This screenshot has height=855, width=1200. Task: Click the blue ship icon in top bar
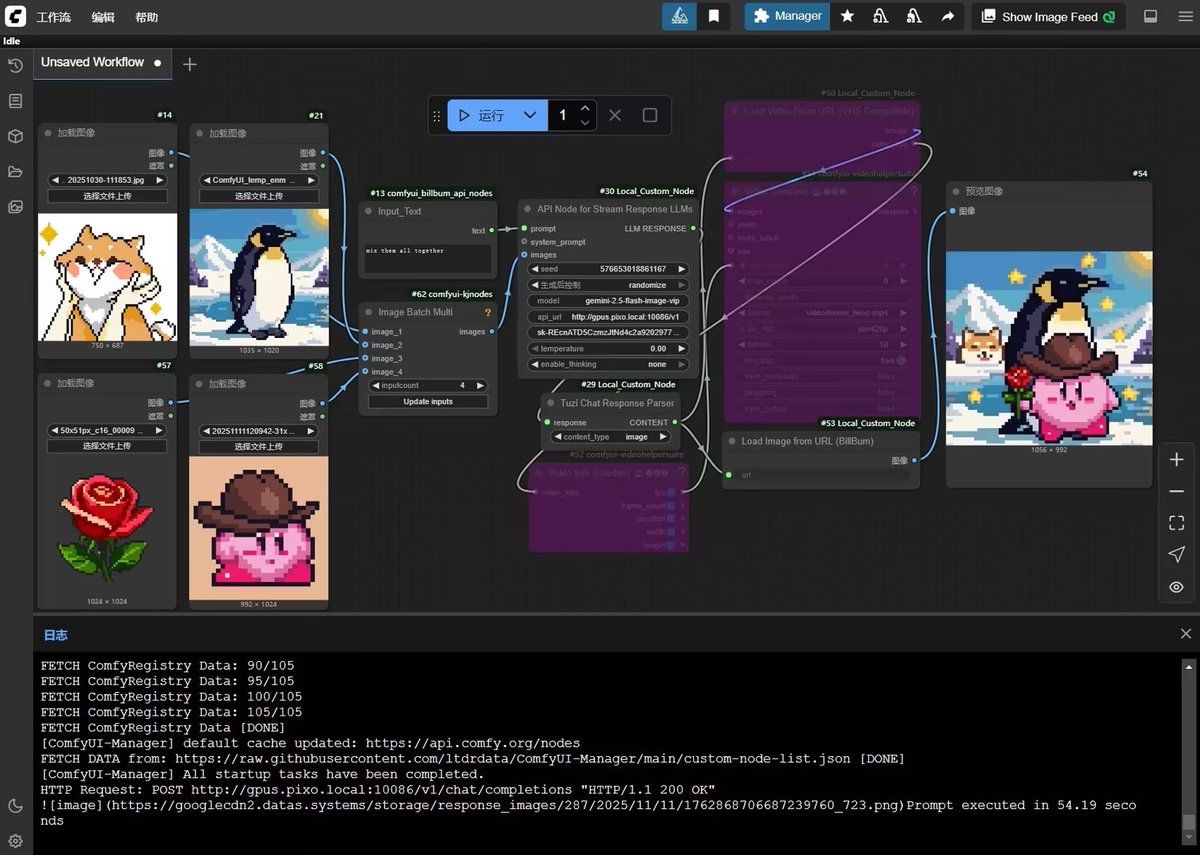[678, 16]
